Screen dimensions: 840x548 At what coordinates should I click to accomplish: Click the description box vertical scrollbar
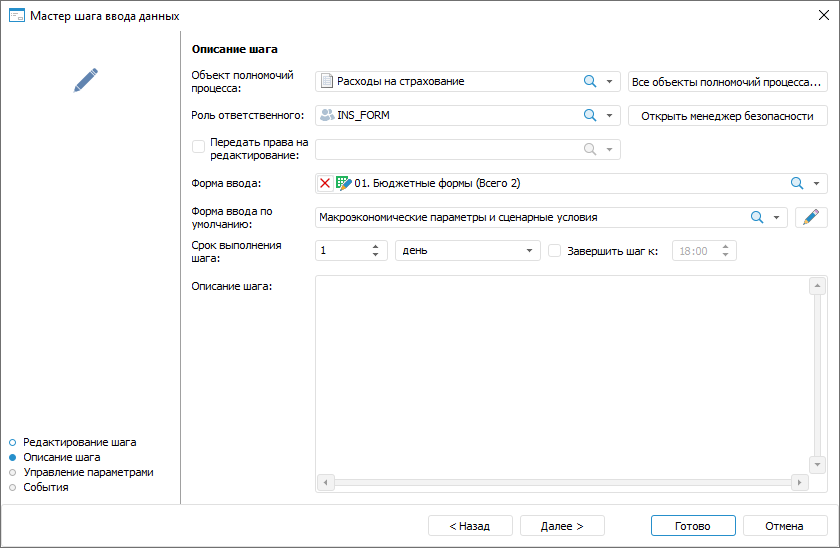[x=817, y=375]
